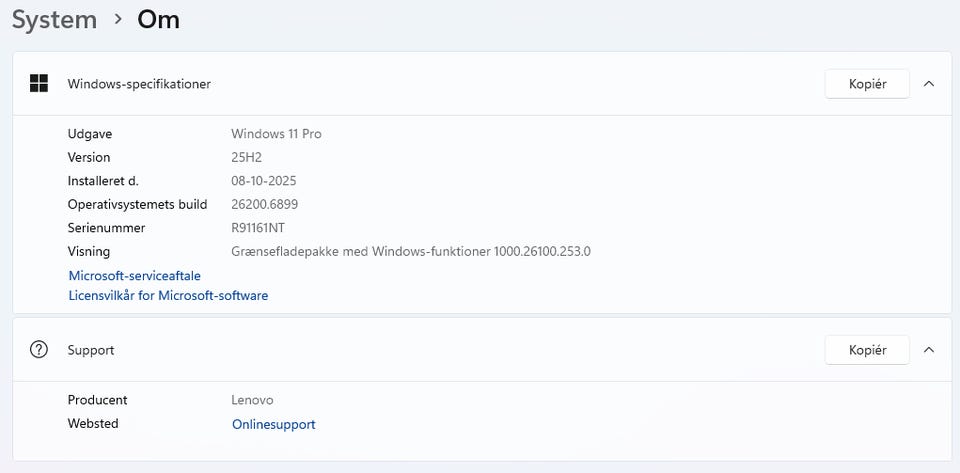The height and width of the screenshot is (473, 960).
Task: Click the Windows logo icon beside Windows-specifikationer
Action: [x=39, y=83]
